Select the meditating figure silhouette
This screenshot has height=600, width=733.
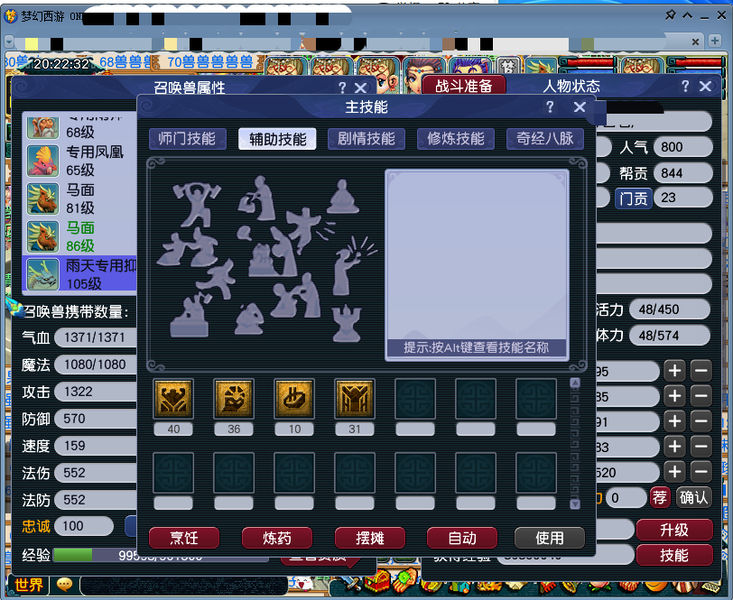point(343,197)
